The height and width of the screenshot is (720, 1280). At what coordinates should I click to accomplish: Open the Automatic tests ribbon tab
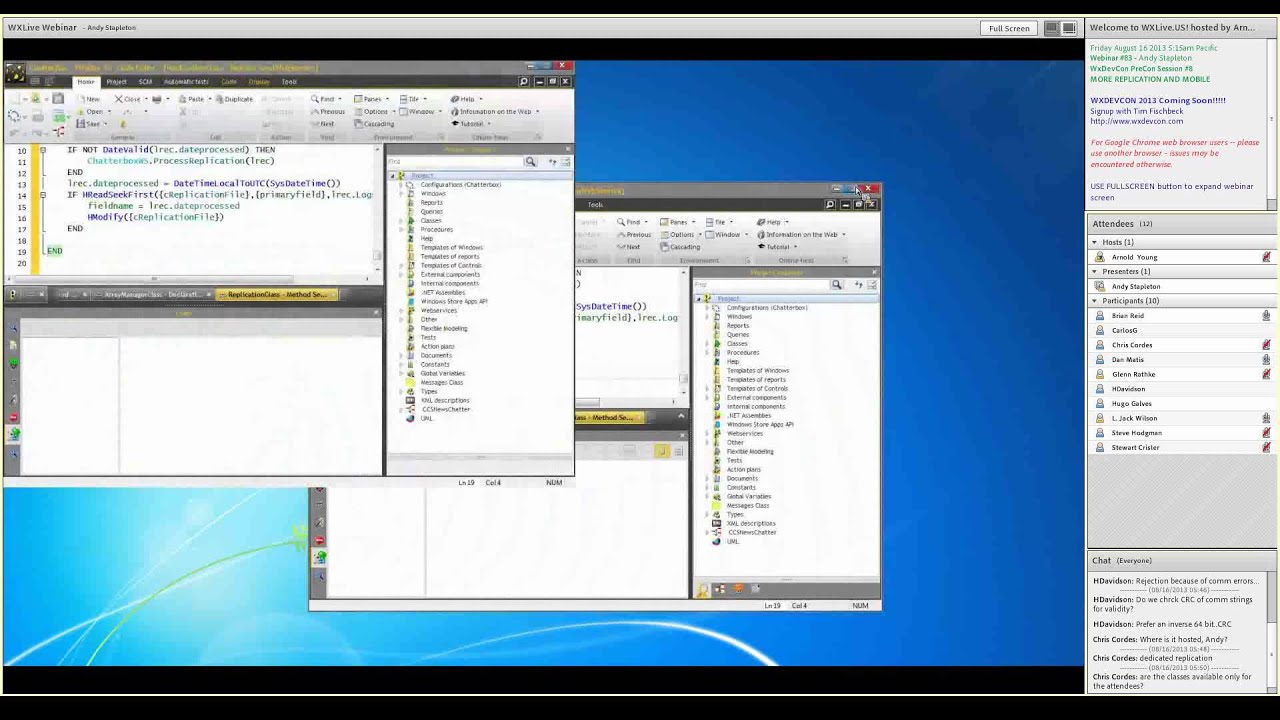coord(186,81)
